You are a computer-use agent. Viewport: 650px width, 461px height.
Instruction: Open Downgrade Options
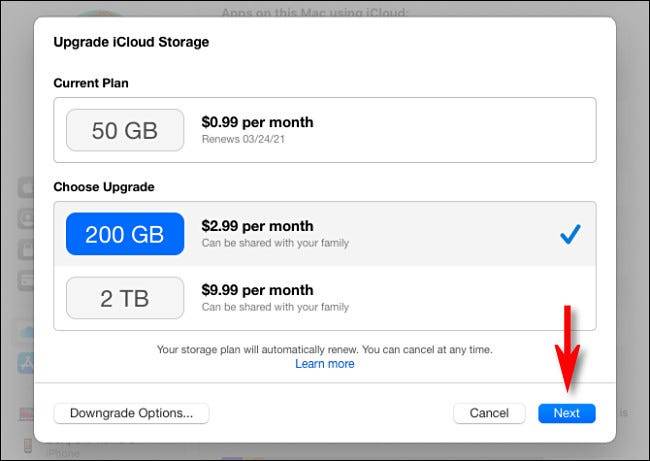click(x=131, y=413)
